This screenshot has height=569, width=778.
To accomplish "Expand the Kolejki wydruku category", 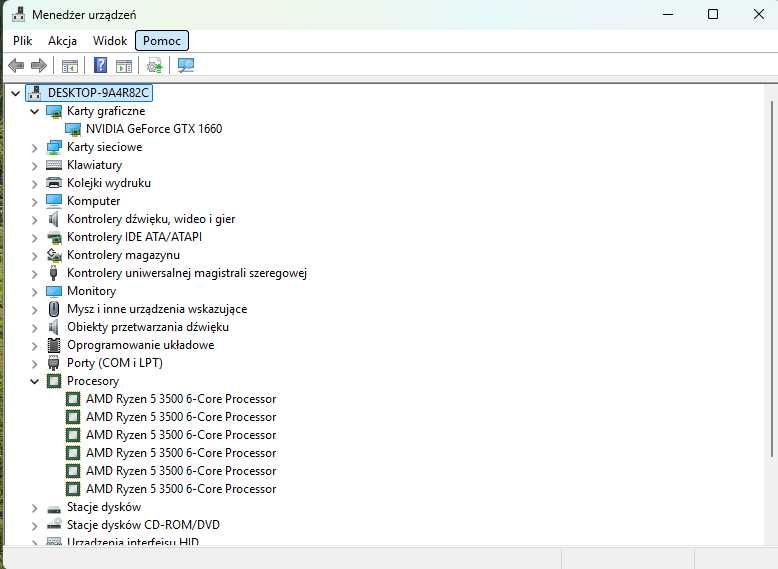I will point(34,184).
